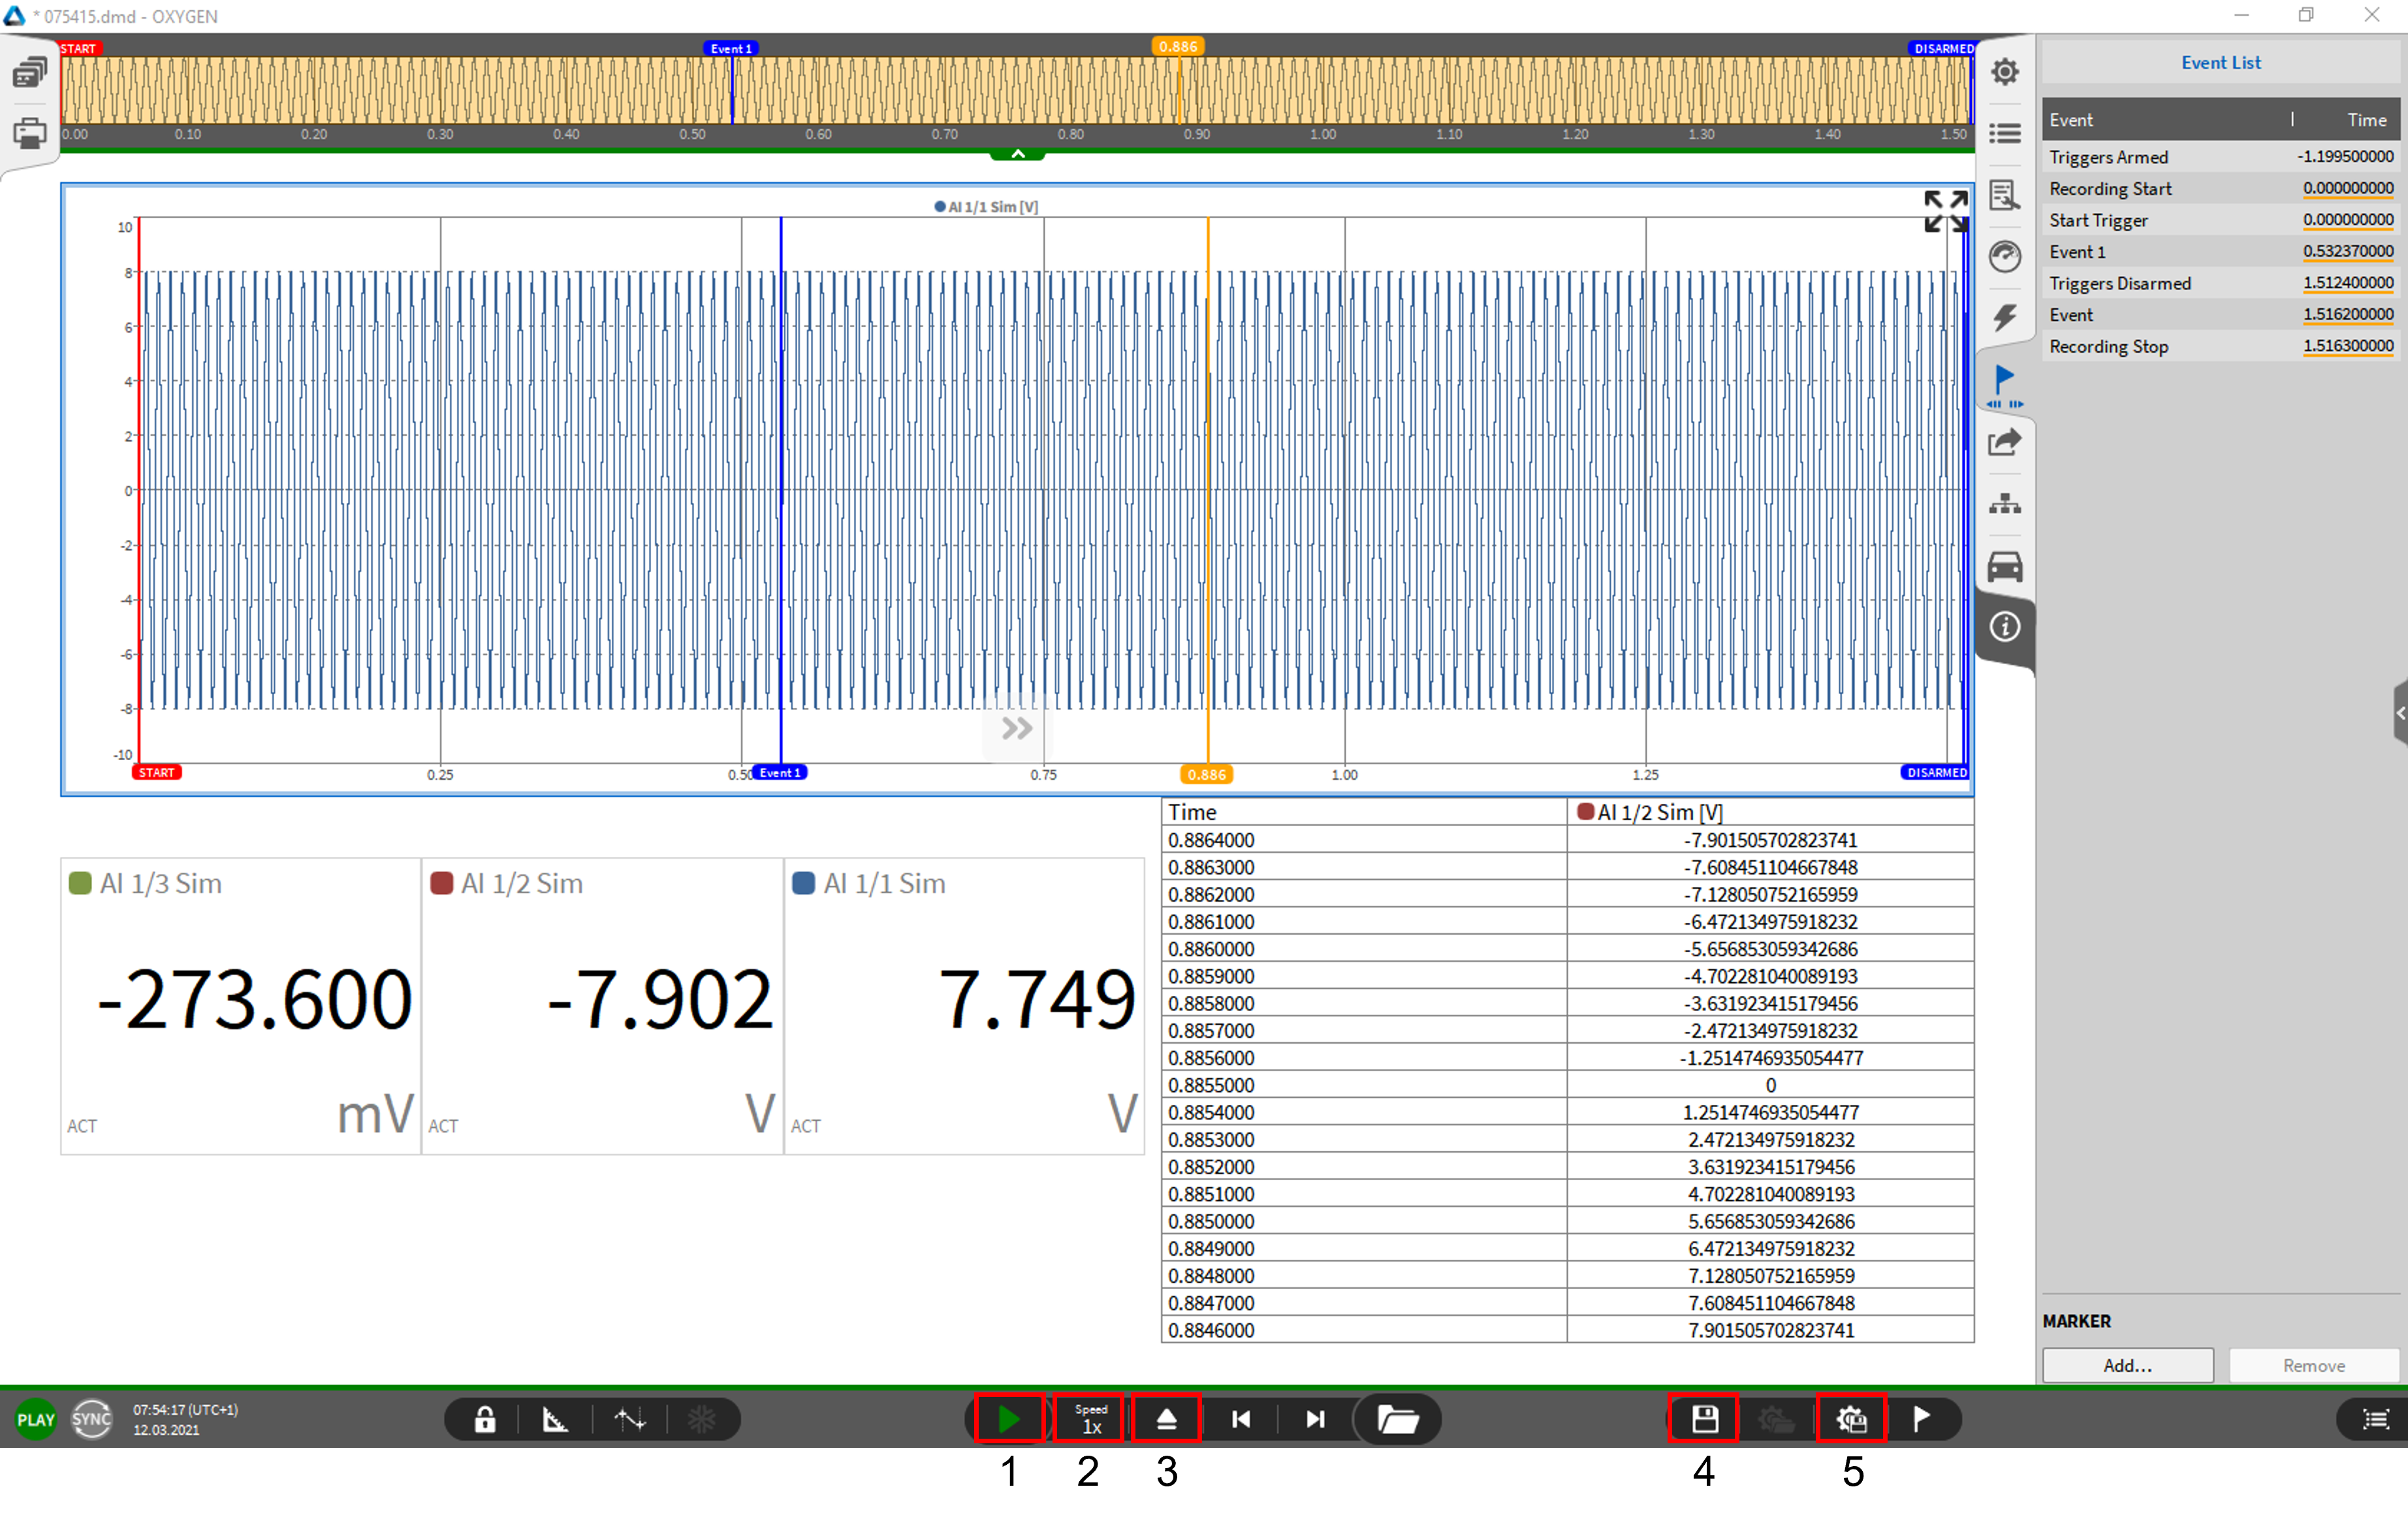Click the save floppy disk icon
This screenshot has height=1521, width=2408.
click(1704, 1418)
